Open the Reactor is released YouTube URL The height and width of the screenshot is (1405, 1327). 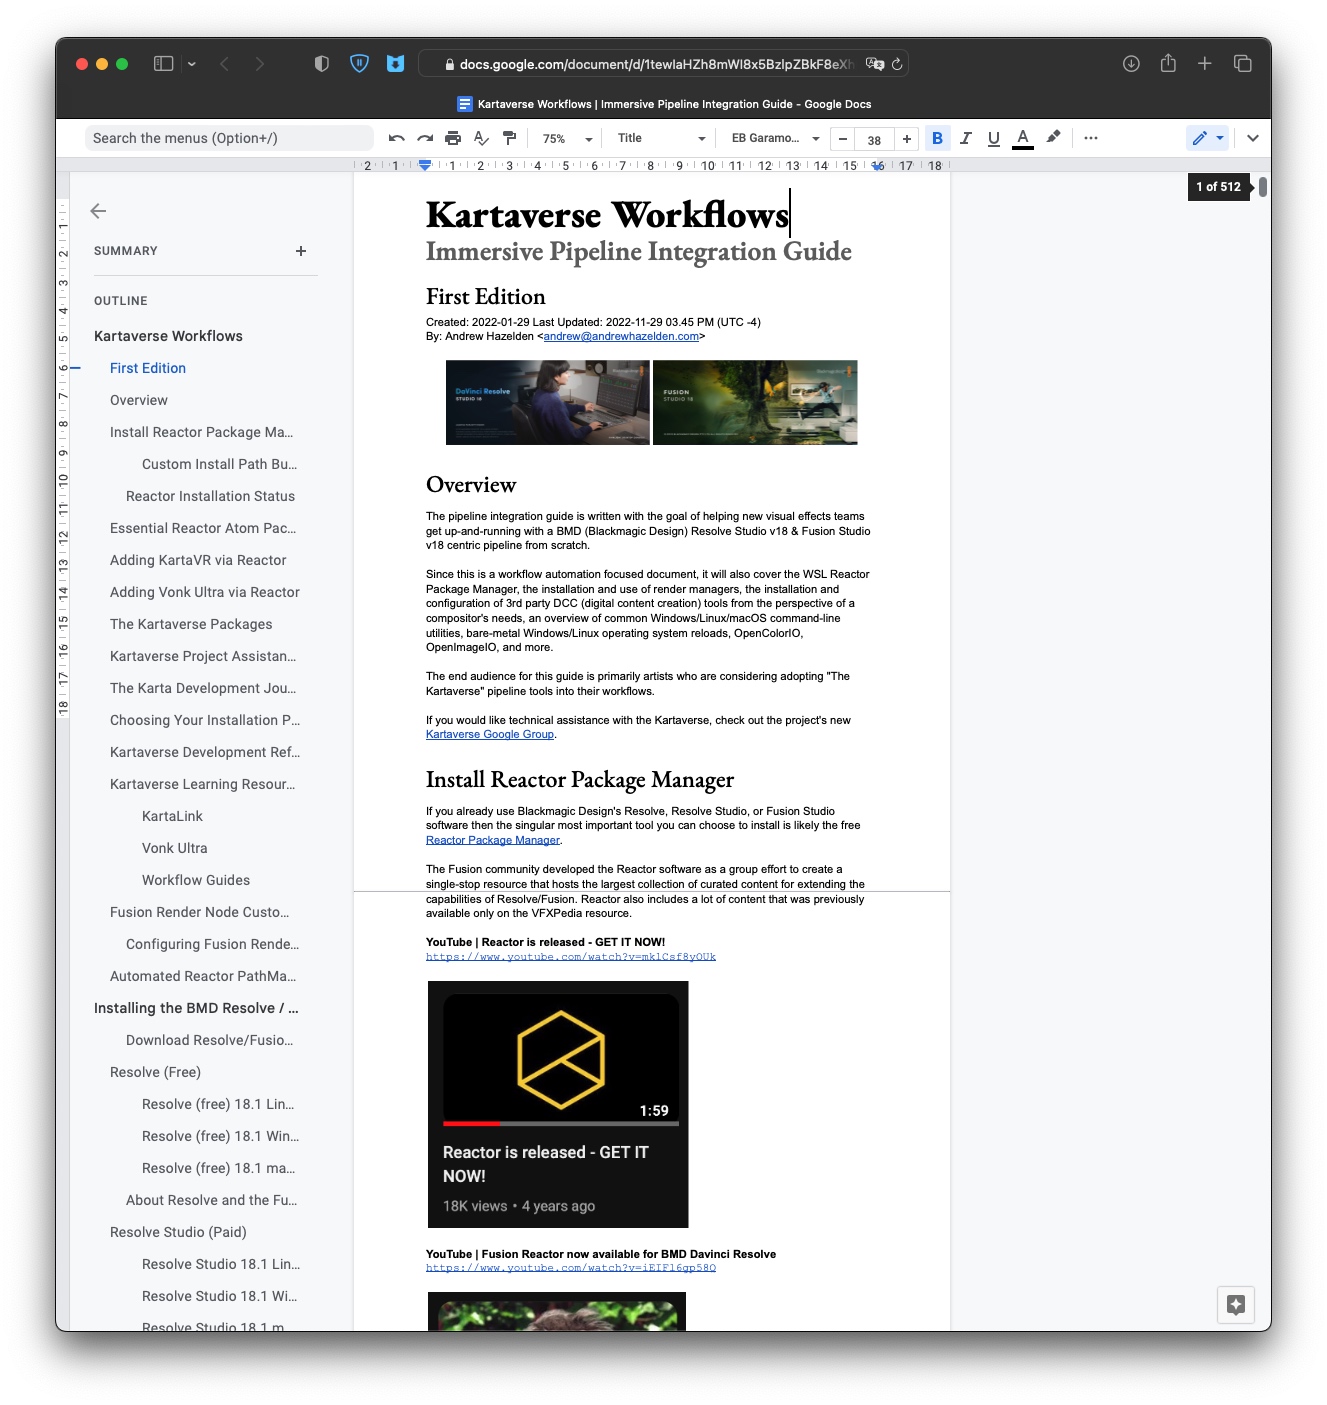pos(571,957)
